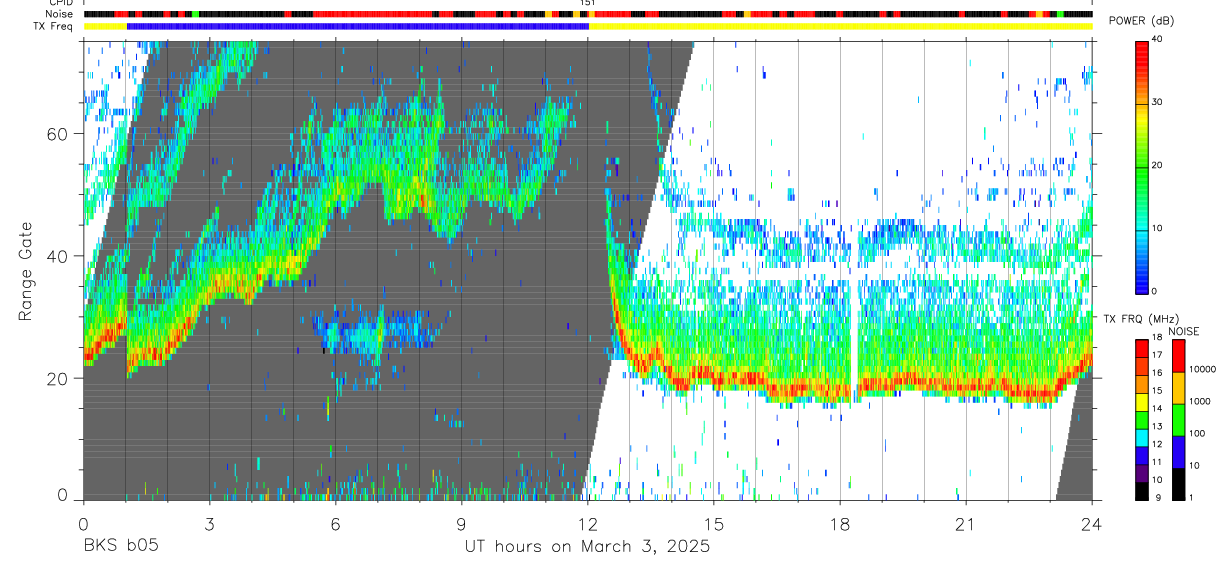This screenshot has height=567, width=1228.
Task: Click the 14 MHz label on TX frequency scale
Action: click(1159, 409)
